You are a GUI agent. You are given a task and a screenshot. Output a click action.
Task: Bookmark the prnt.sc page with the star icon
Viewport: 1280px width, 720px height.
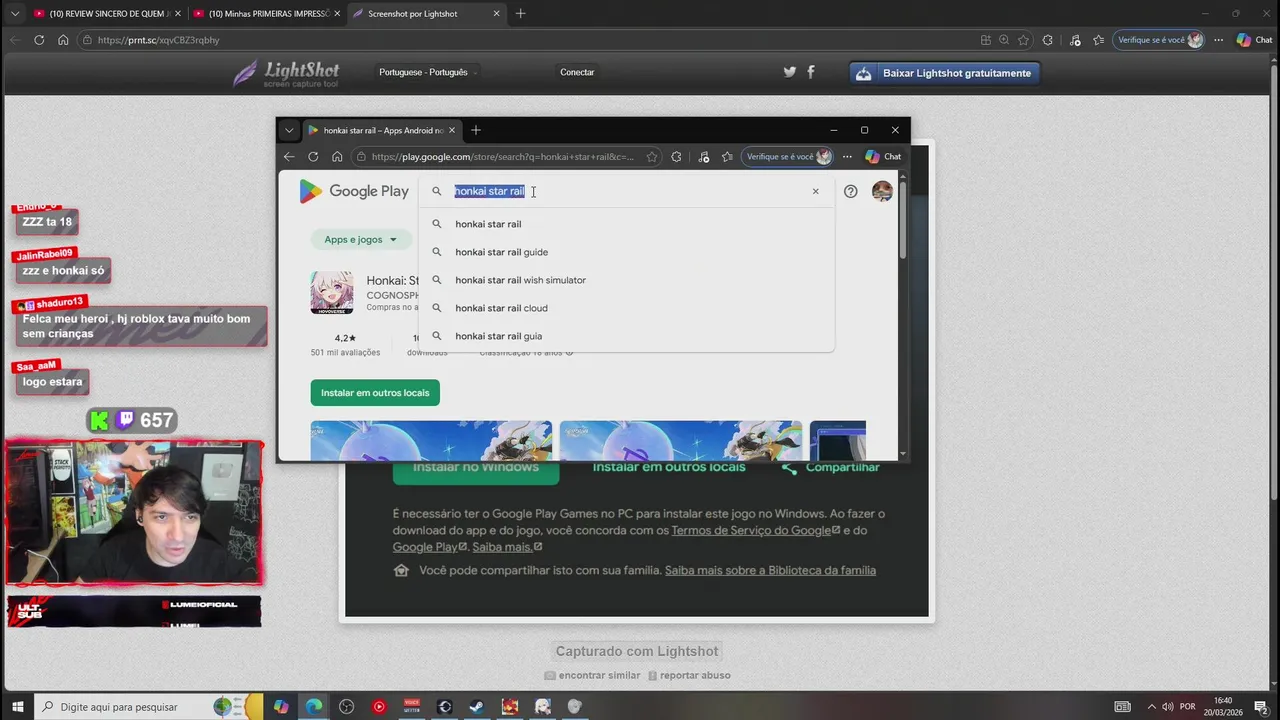[1023, 40]
